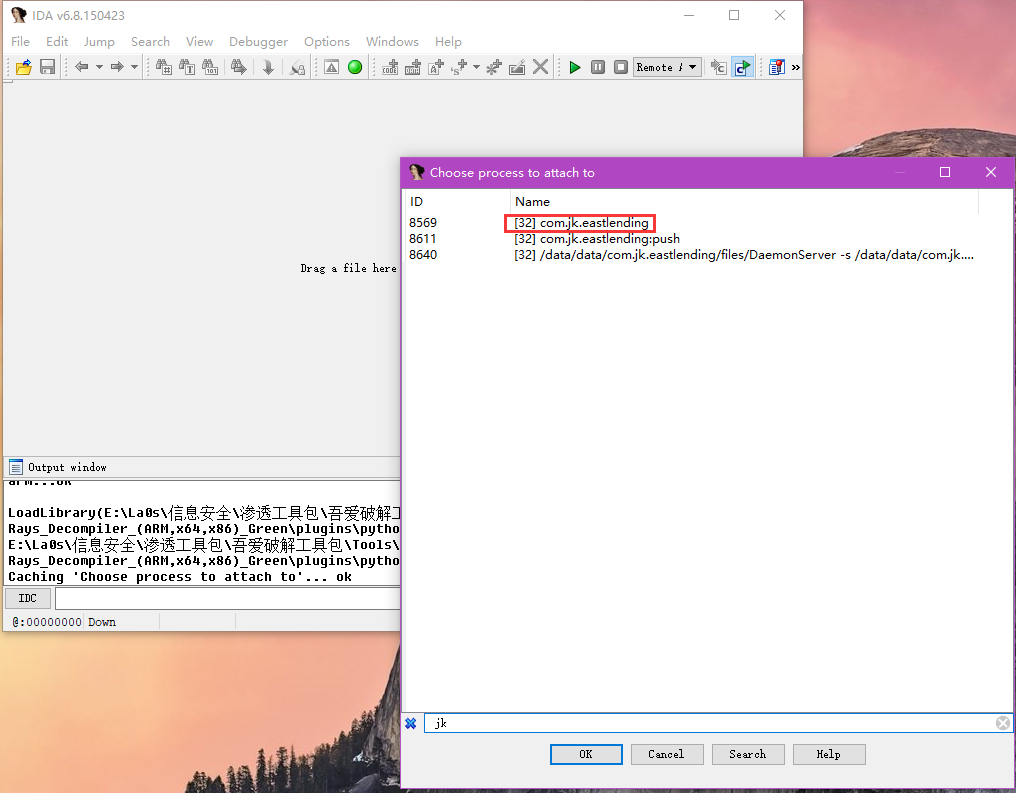Select process 8569 com.jk.eastlending
Screen dimensions: 1016x793
click(x=690, y=223)
